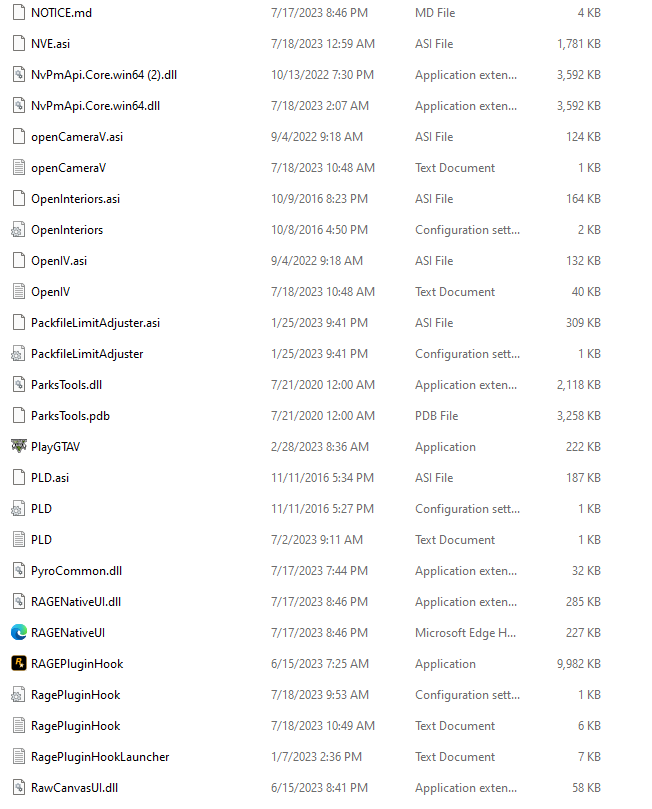
Task: Click the PlayGTAV application icon
Action: tap(19, 446)
